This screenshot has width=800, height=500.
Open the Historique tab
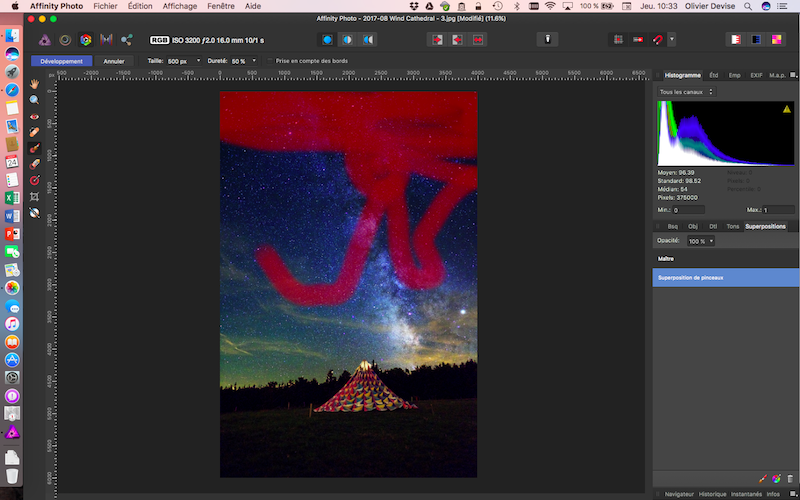click(713, 494)
